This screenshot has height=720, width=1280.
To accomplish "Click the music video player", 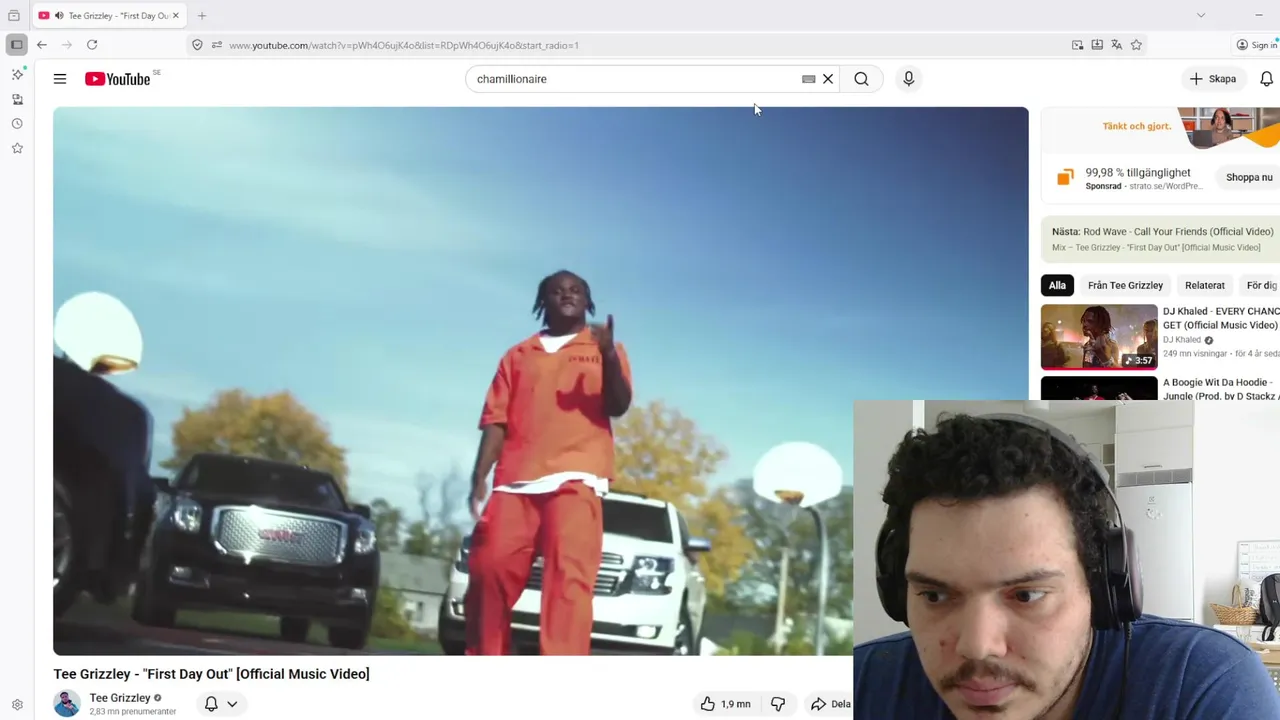I will pyautogui.click(x=540, y=381).
